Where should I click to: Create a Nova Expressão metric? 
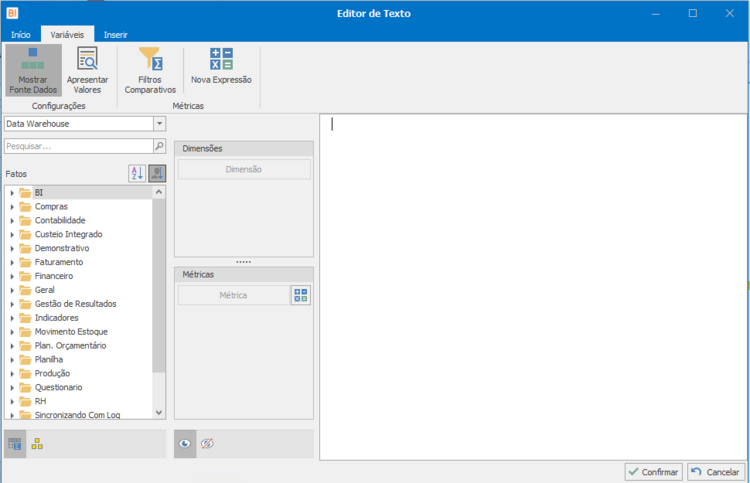pyautogui.click(x=221, y=67)
